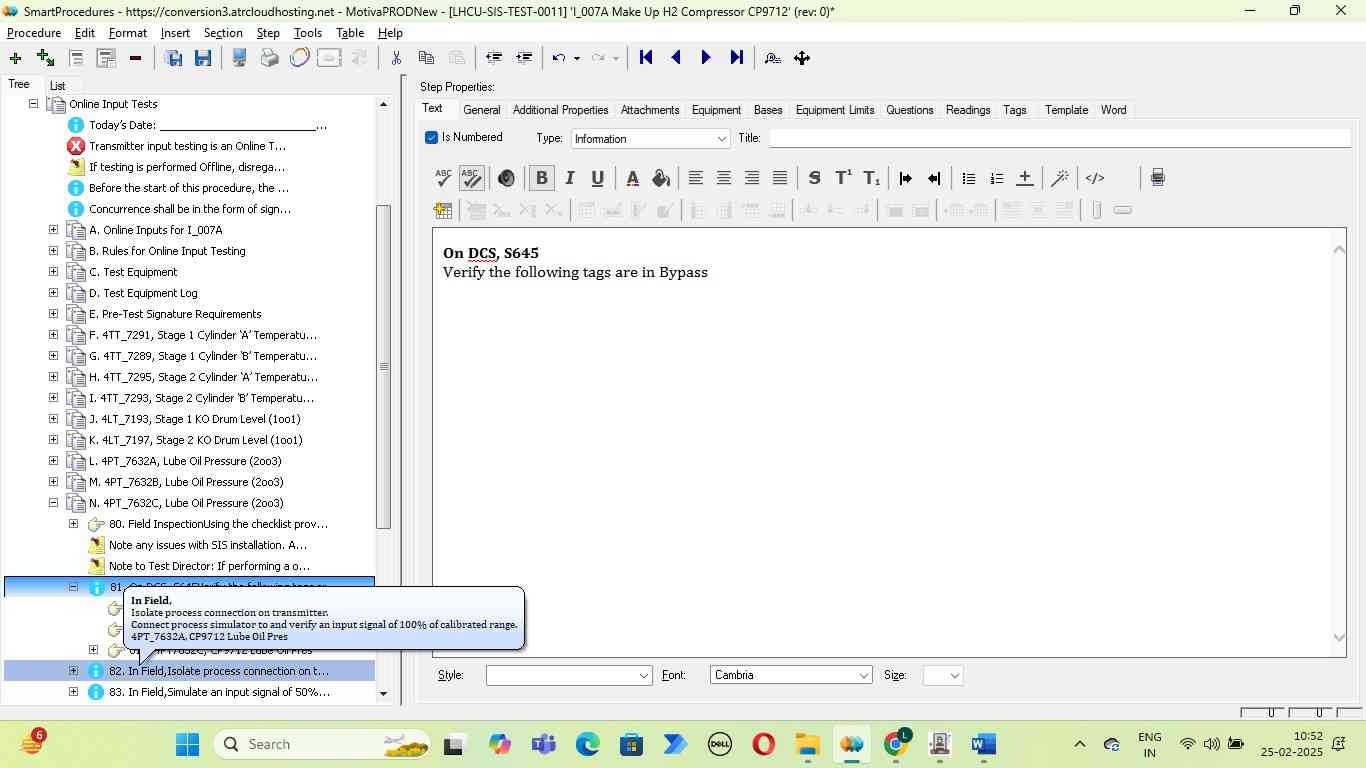Click the four-way move arrows icon

pyautogui.click(x=802, y=58)
